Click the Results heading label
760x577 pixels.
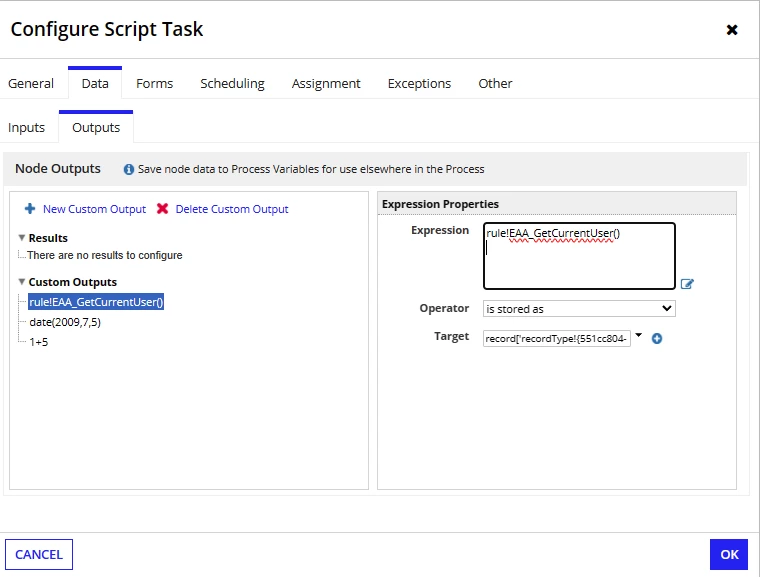[x=48, y=238]
